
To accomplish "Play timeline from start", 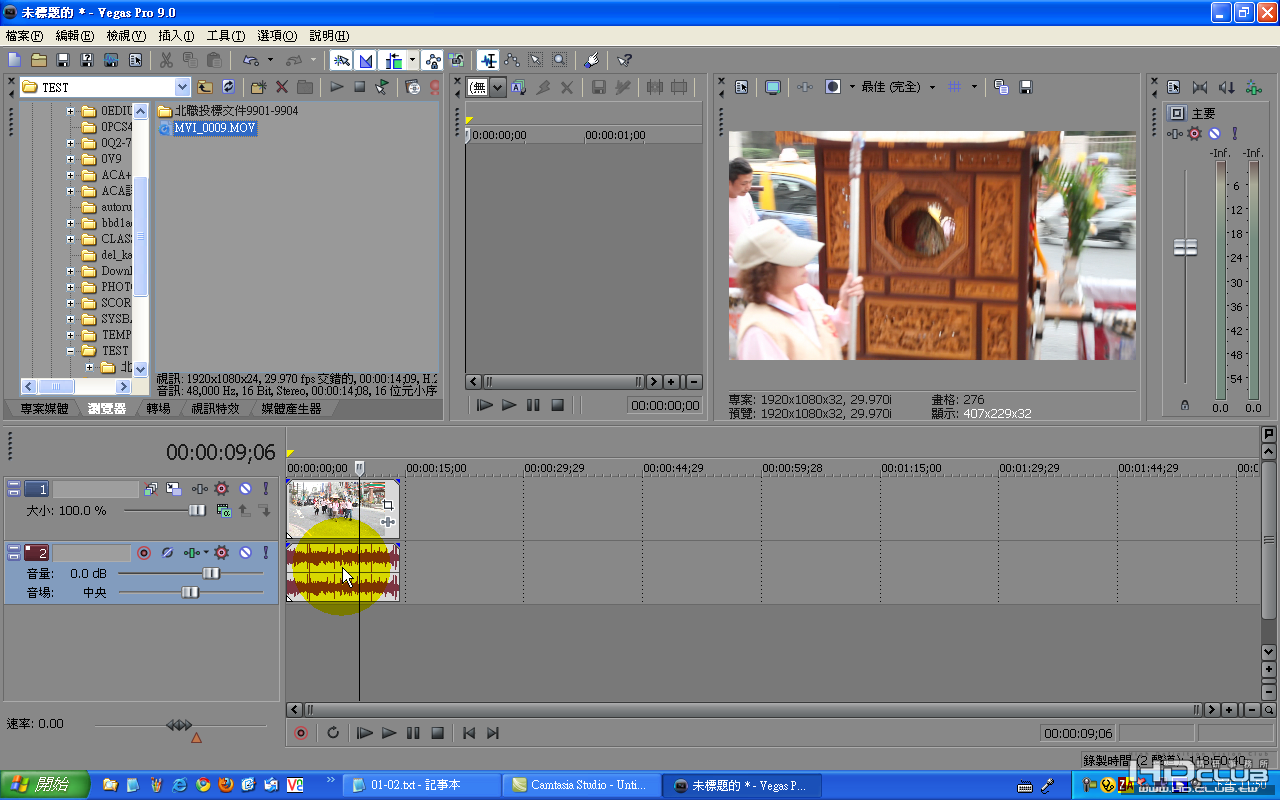I will [365, 733].
